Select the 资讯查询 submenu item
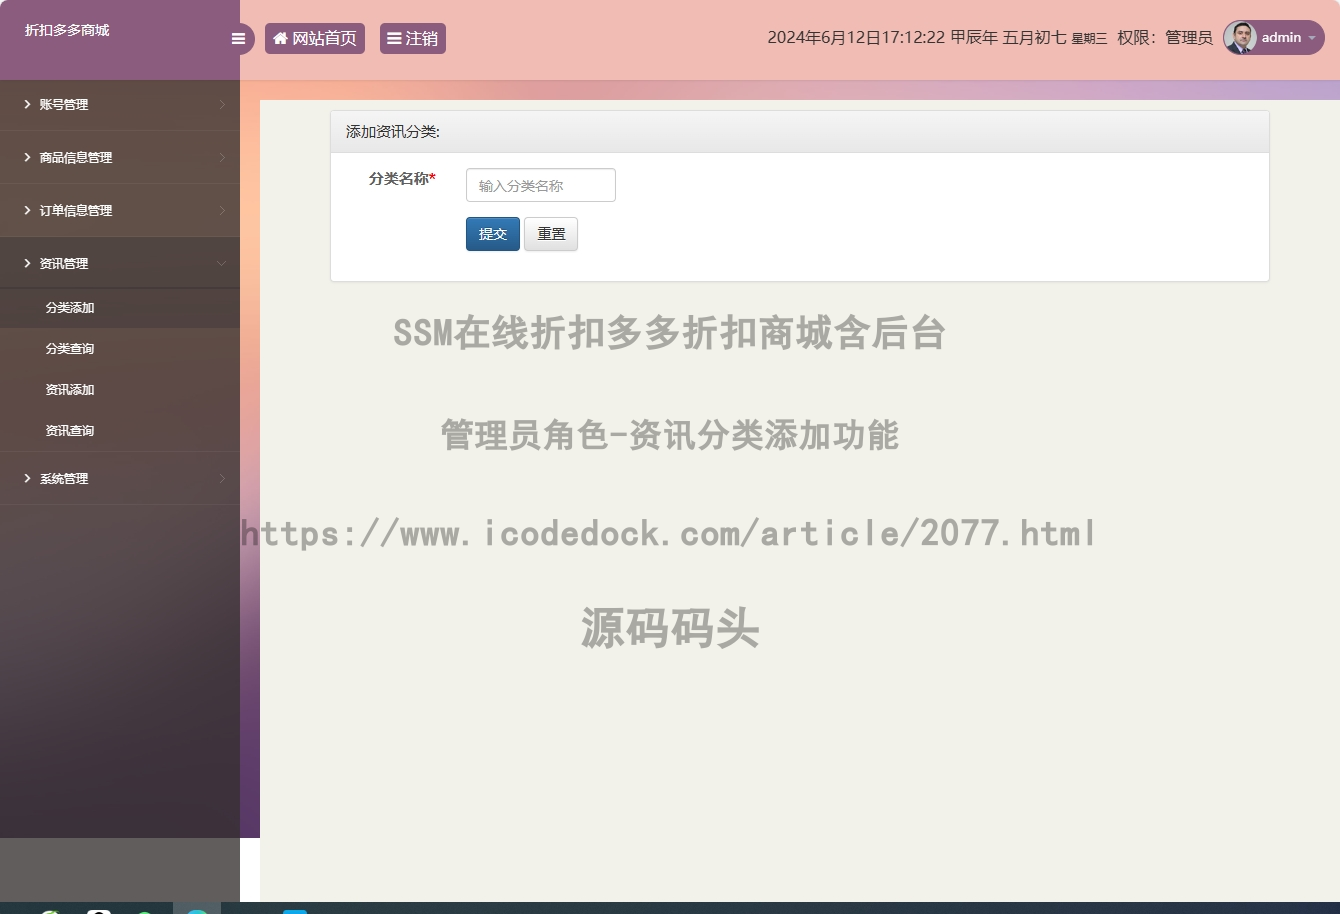The height and width of the screenshot is (914, 1340). tap(120, 431)
